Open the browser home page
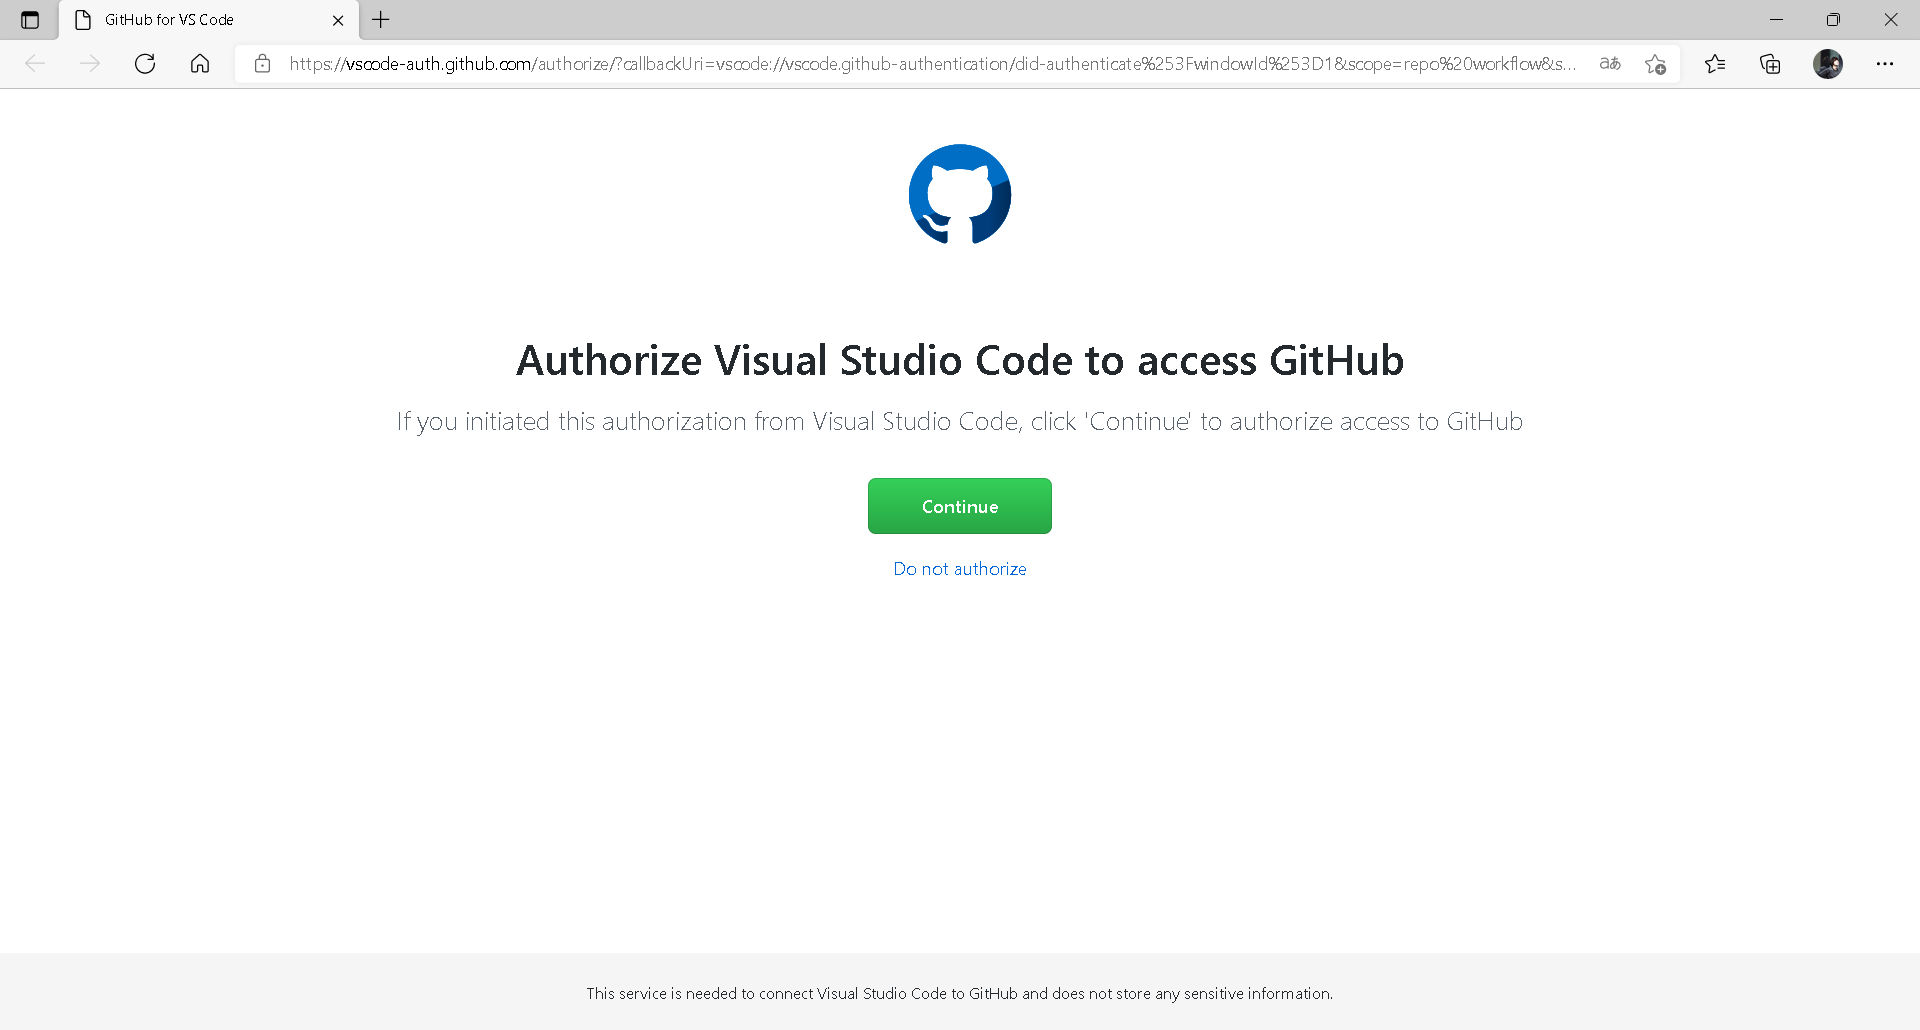Screen dimensions: 1920x1030 199,63
